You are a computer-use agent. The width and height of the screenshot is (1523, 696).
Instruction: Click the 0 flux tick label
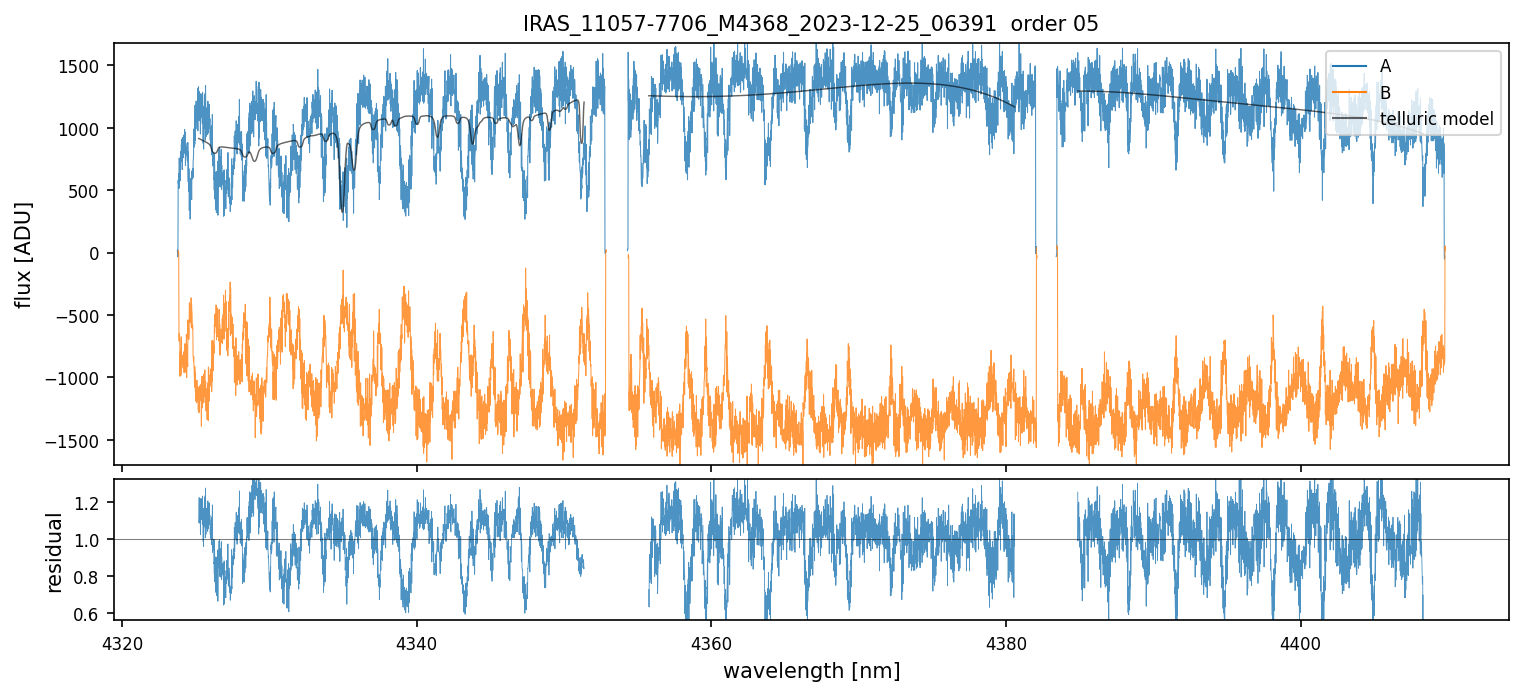coord(98,254)
